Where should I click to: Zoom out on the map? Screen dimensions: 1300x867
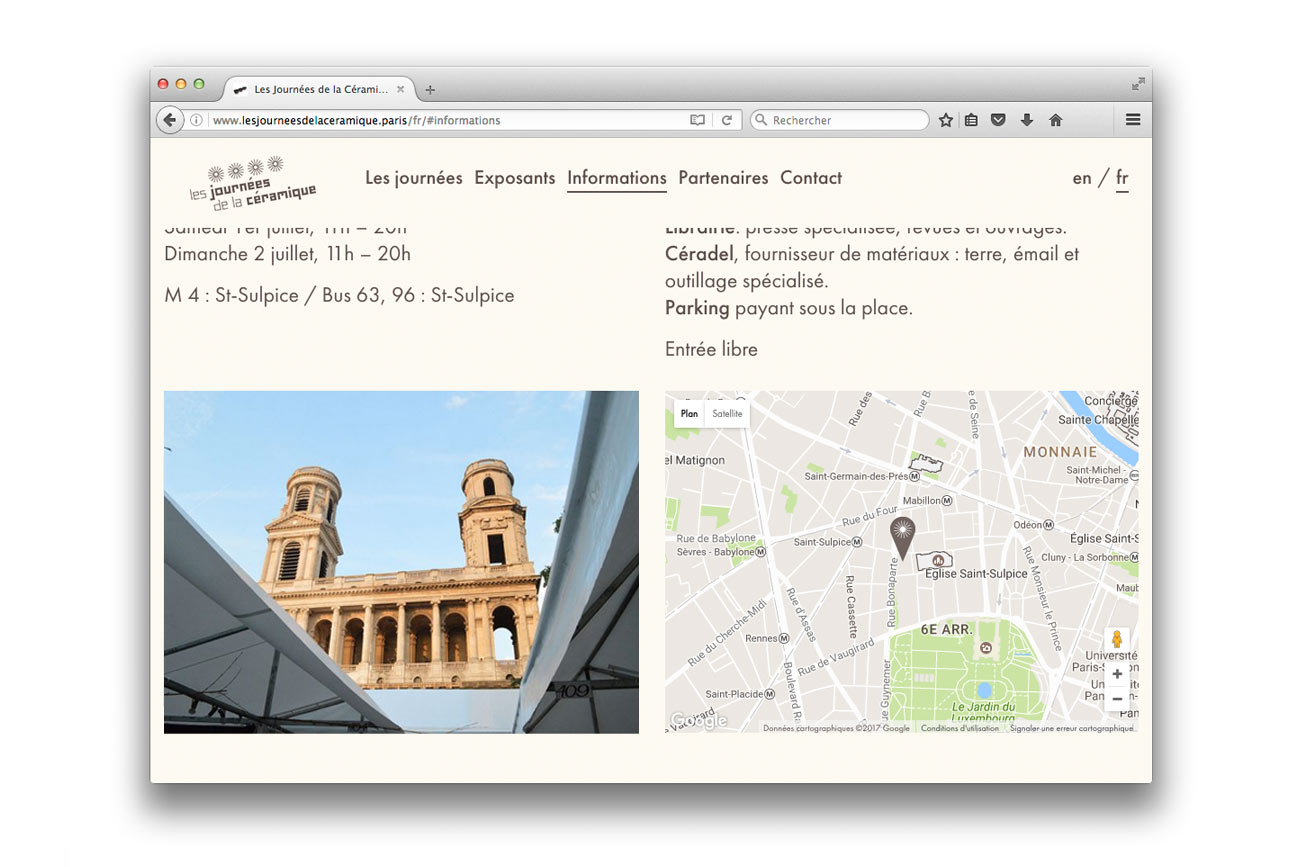(x=1117, y=698)
